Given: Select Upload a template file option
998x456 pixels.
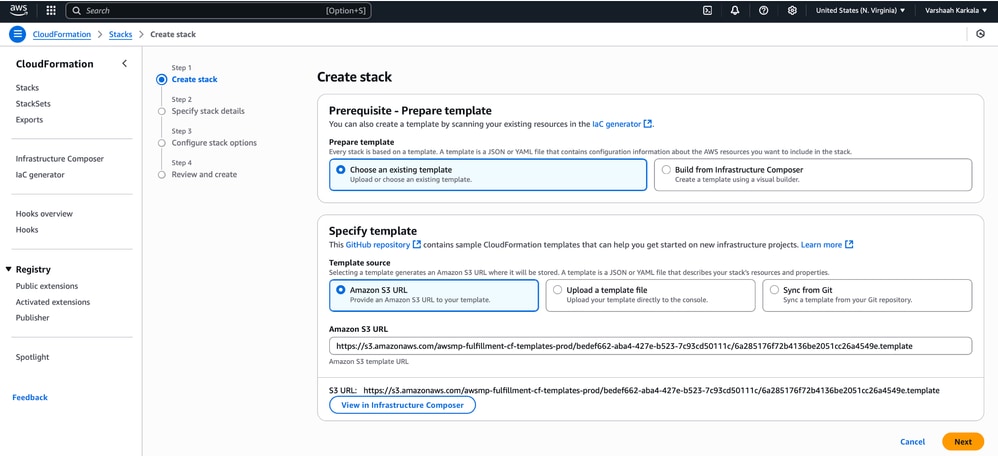Looking at the screenshot, I should pyautogui.click(x=558, y=290).
